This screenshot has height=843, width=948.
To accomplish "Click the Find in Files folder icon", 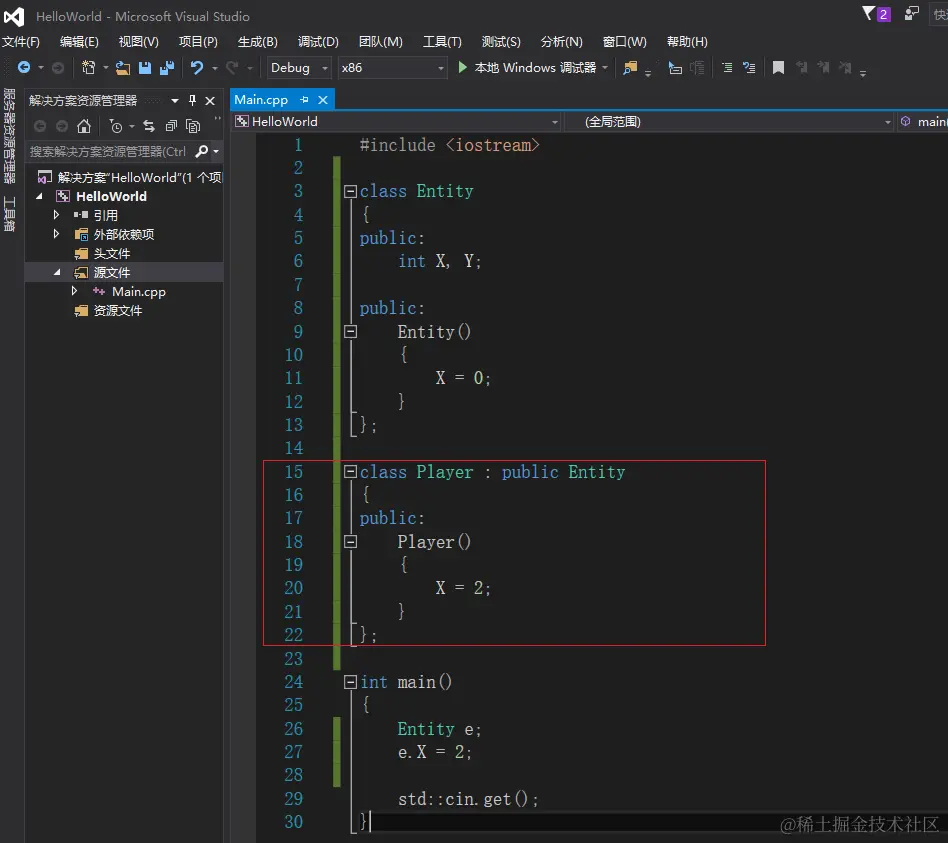I will [630, 68].
